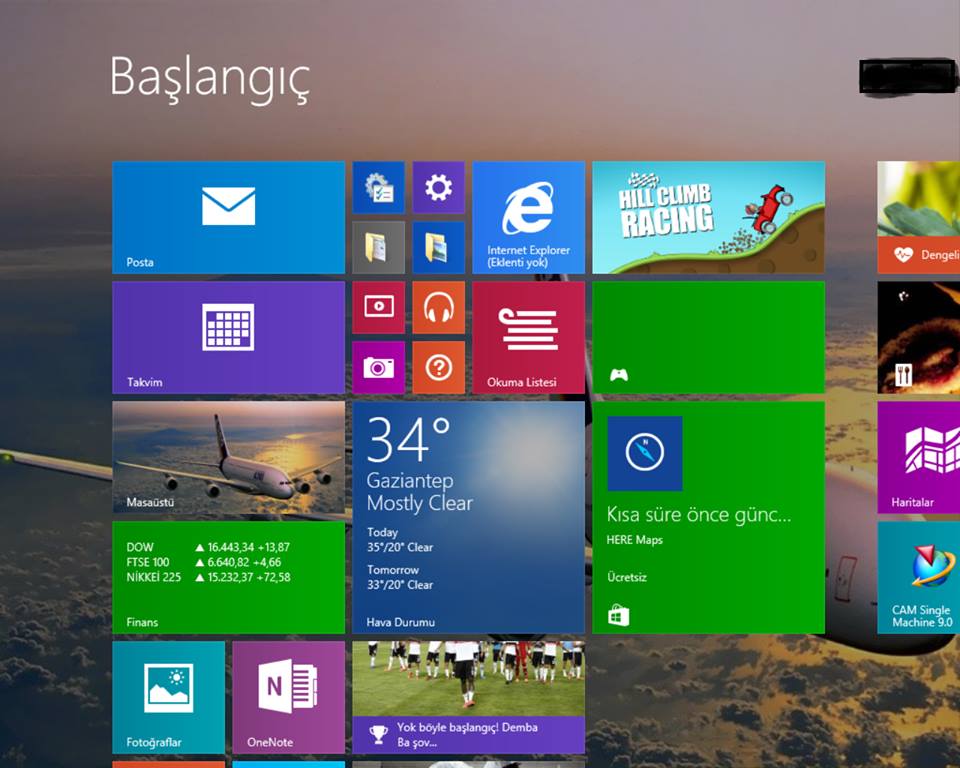This screenshot has height=768, width=960.
Task: Open the Music headphones tile
Action: pyautogui.click(x=438, y=307)
